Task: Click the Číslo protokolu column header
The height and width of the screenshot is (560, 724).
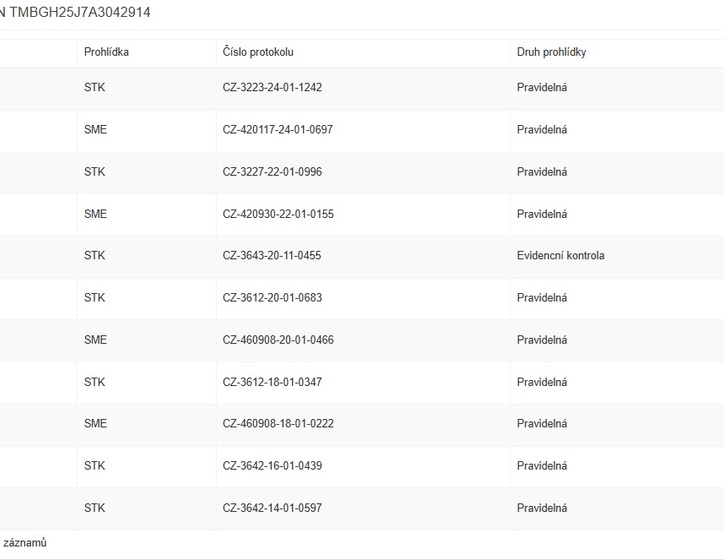Action: click(258, 52)
